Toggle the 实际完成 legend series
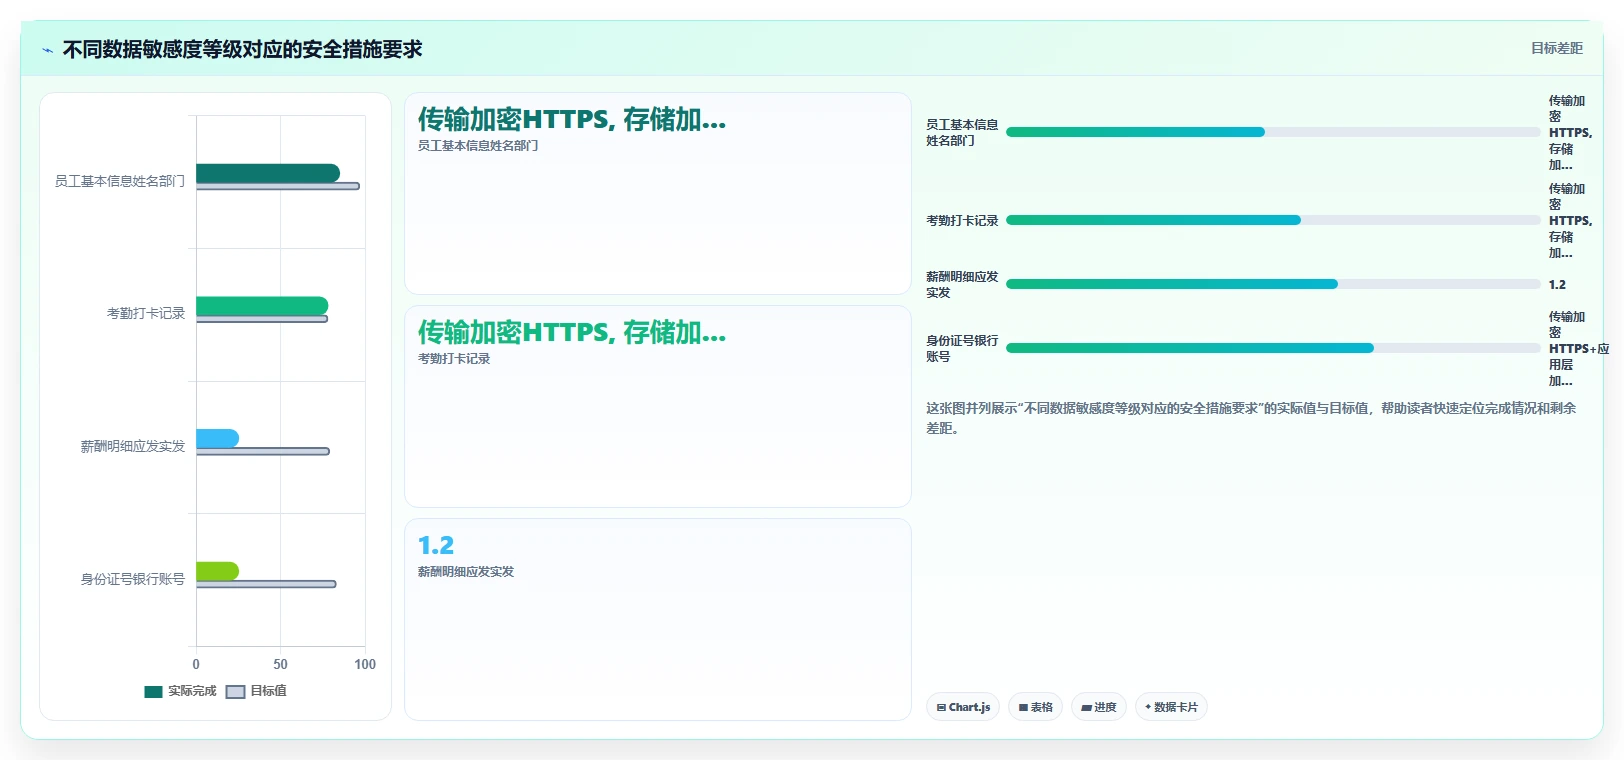This screenshot has height=760, width=1624. tap(180, 691)
